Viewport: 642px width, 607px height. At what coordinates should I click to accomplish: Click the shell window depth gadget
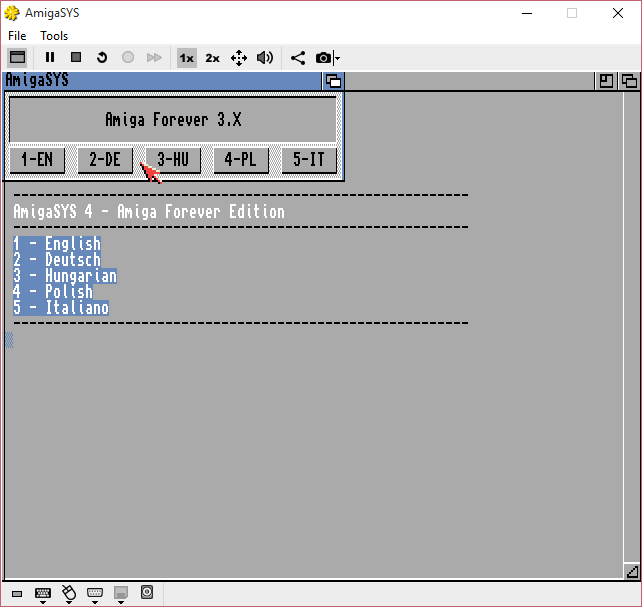point(629,81)
